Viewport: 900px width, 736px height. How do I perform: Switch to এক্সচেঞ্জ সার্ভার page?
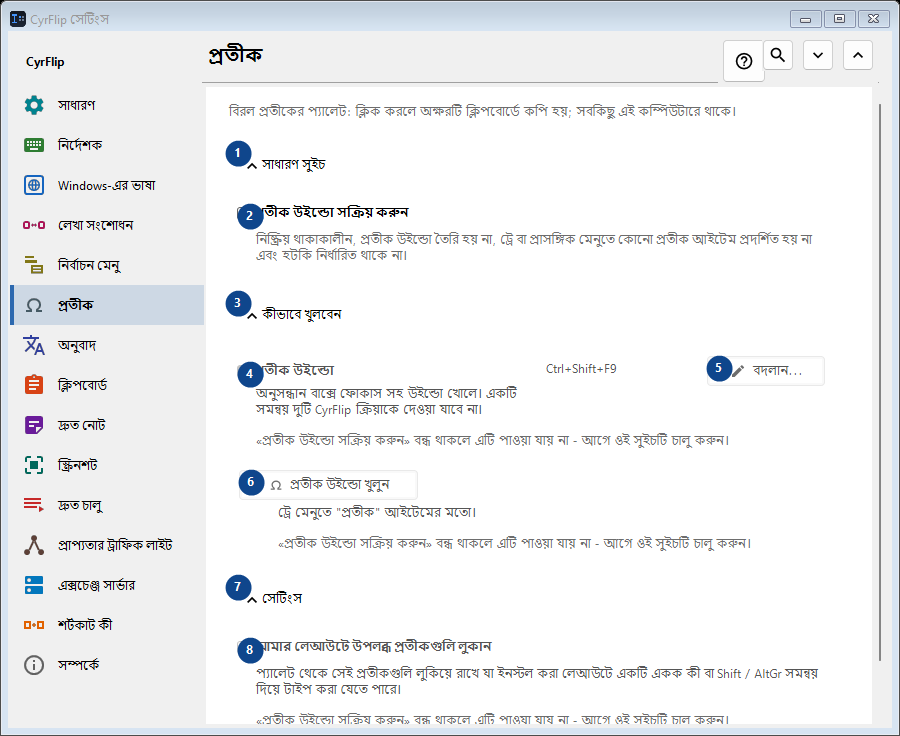107,585
